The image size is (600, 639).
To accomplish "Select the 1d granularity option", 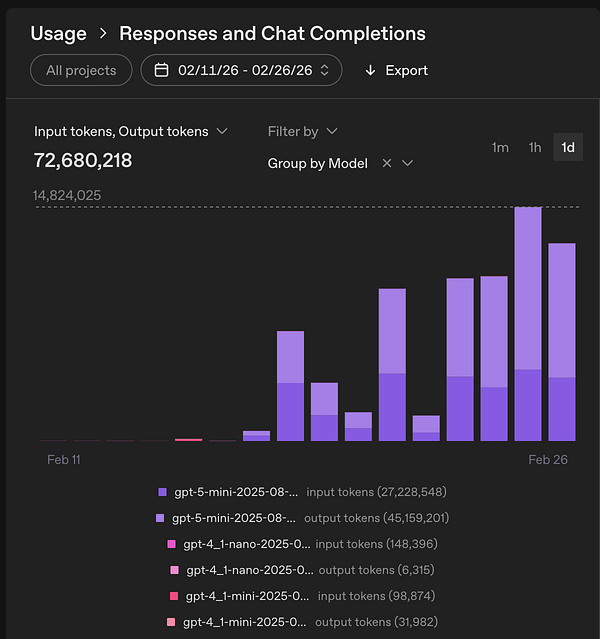I will [x=568, y=147].
